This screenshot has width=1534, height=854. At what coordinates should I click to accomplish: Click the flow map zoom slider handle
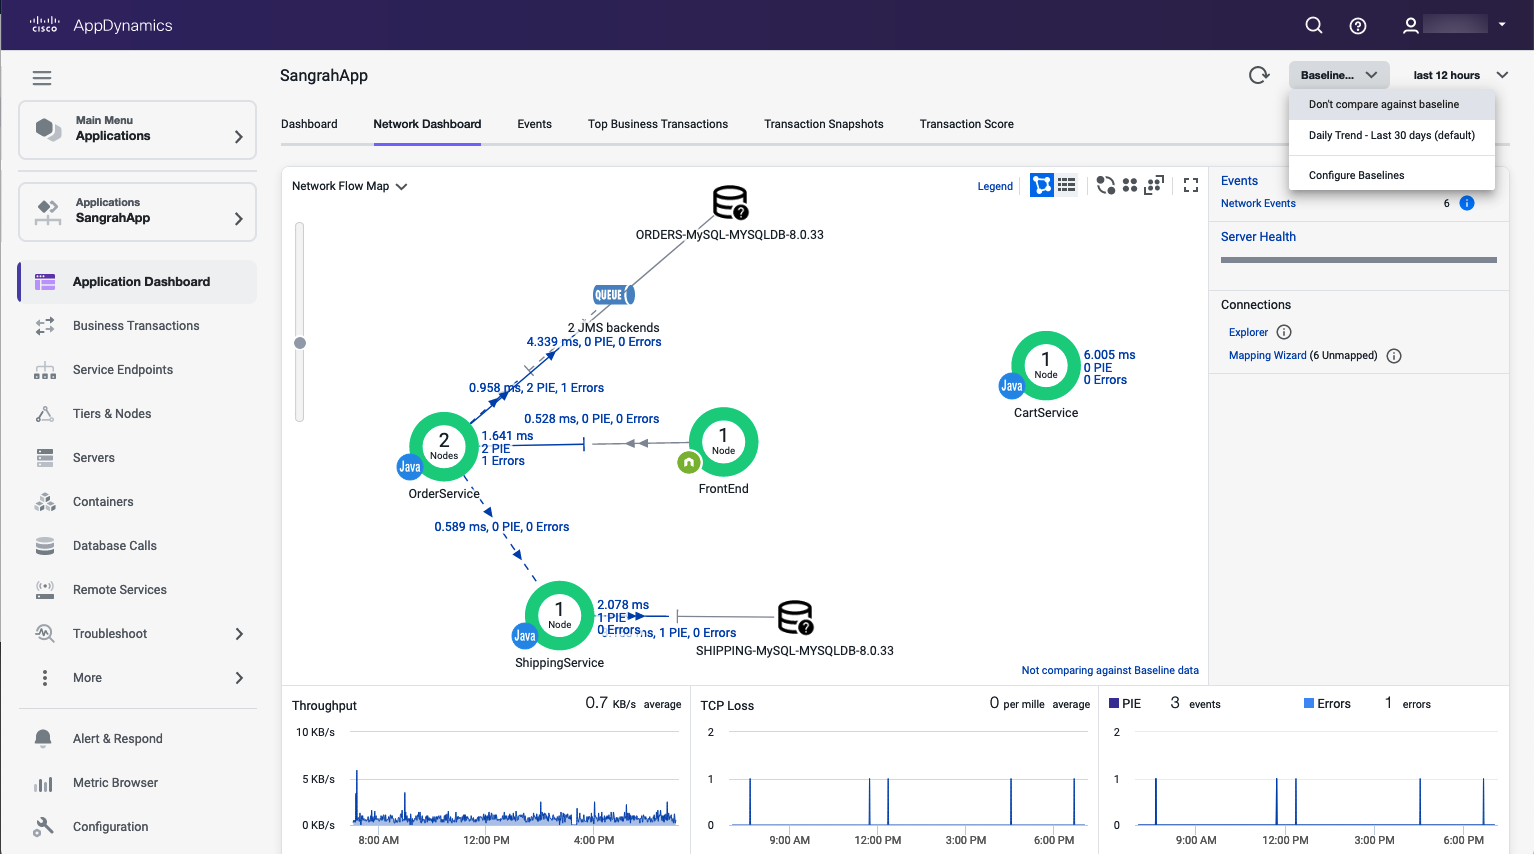(300, 343)
